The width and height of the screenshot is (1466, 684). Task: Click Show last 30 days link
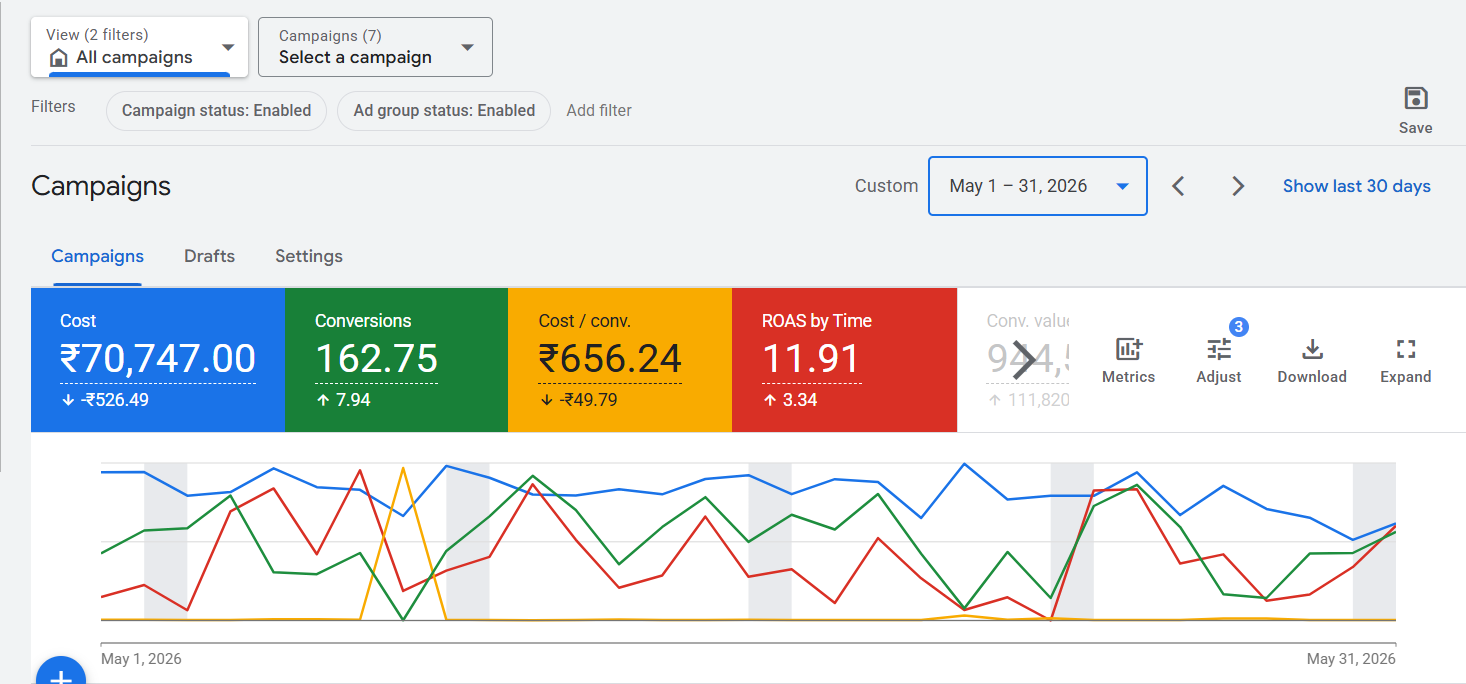pyautogui.click(x=1356, y=186)
